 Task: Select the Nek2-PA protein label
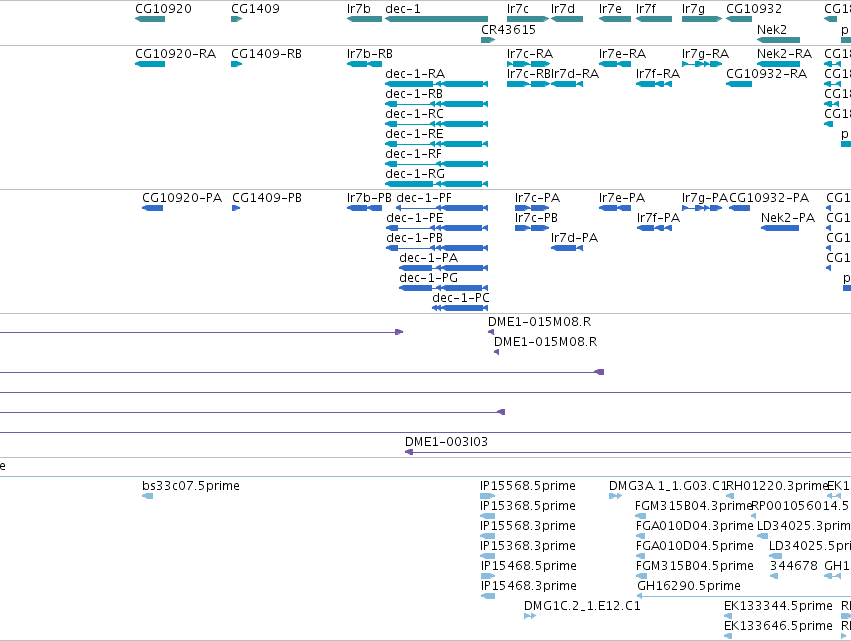(x=788, y=218)
